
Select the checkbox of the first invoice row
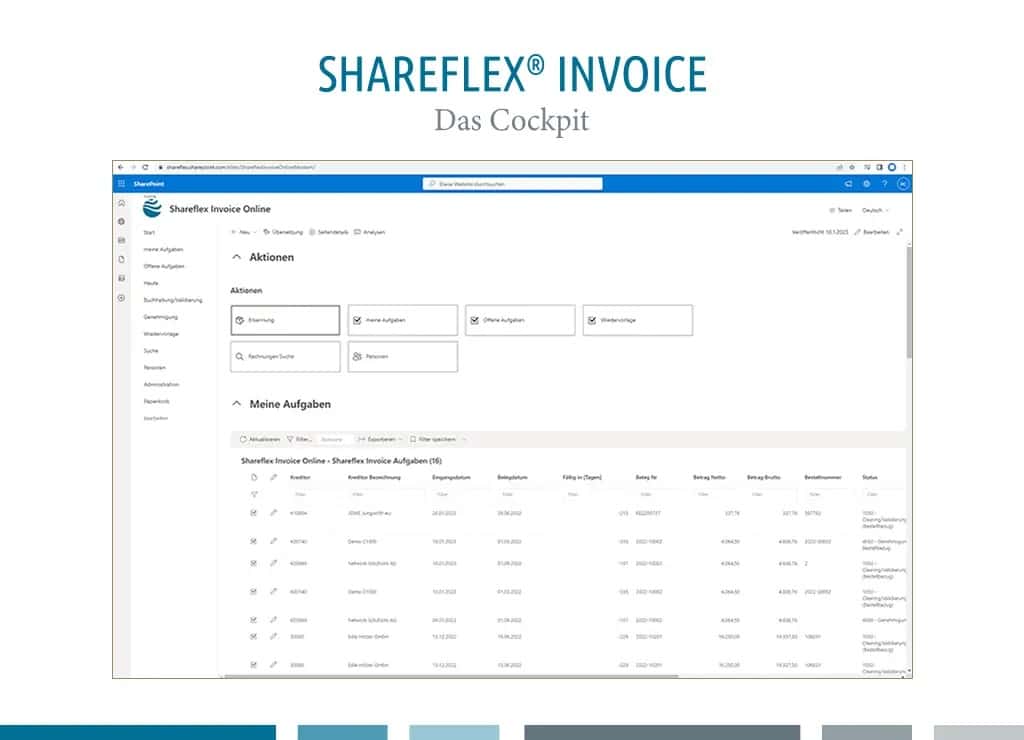(x=253, y=512)
